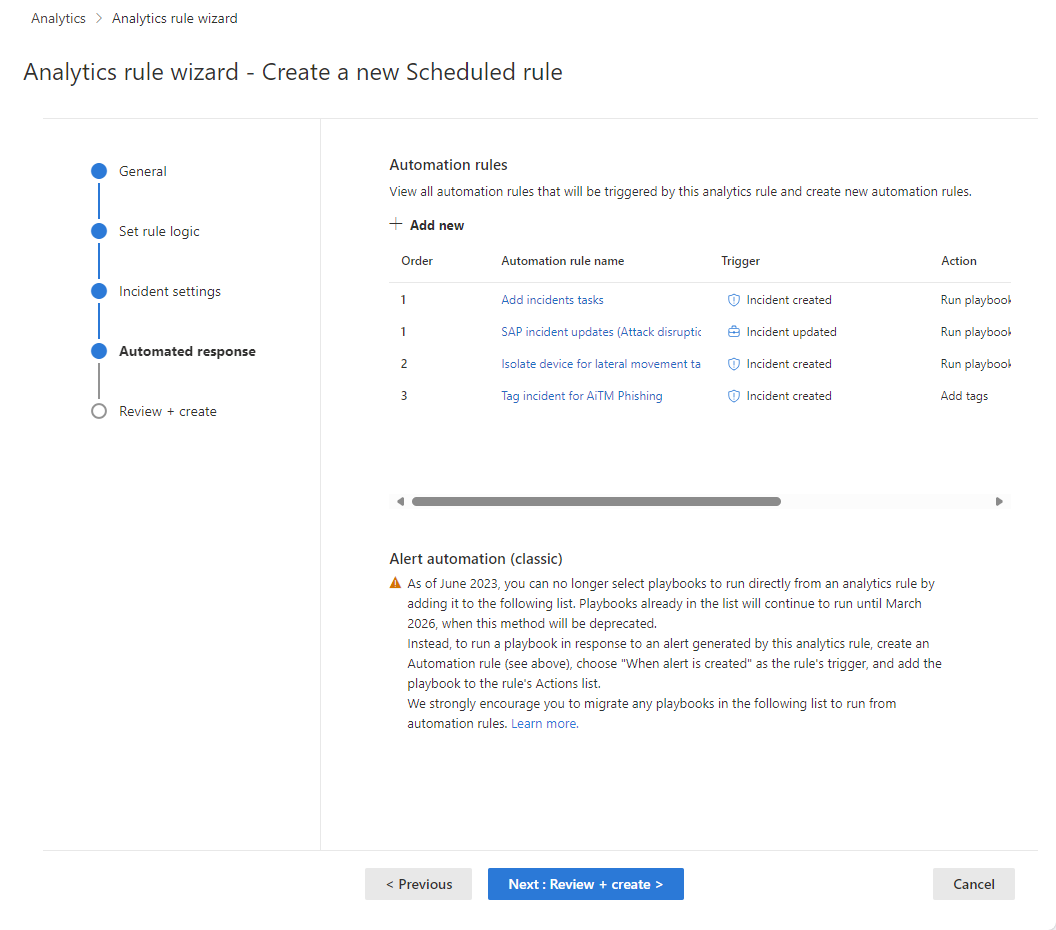Click the warning triangle in Alert automation section
This screenshot has height=930, width=1056.
(396, 583)
